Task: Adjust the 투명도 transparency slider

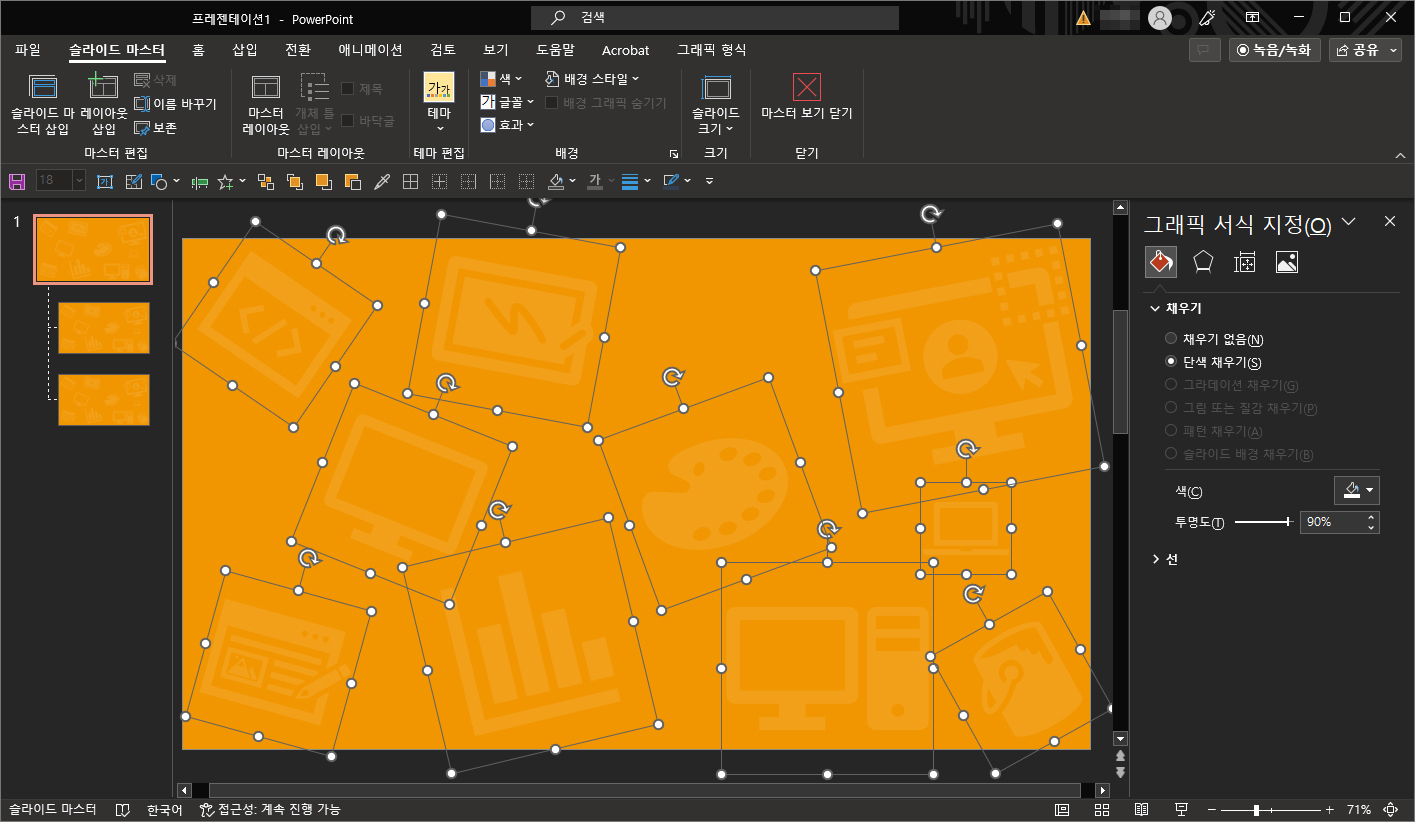Action: 1264,522
